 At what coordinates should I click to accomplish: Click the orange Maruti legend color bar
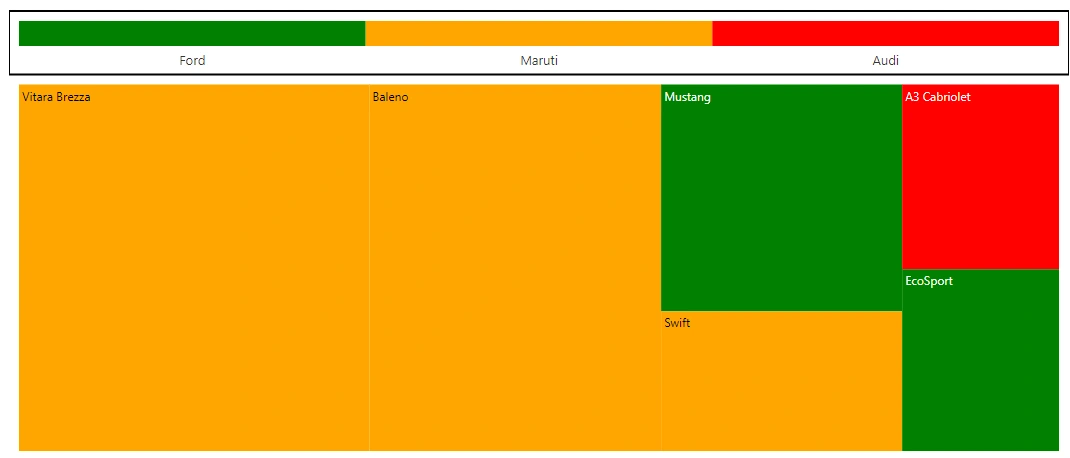click(x=538, y=33)
